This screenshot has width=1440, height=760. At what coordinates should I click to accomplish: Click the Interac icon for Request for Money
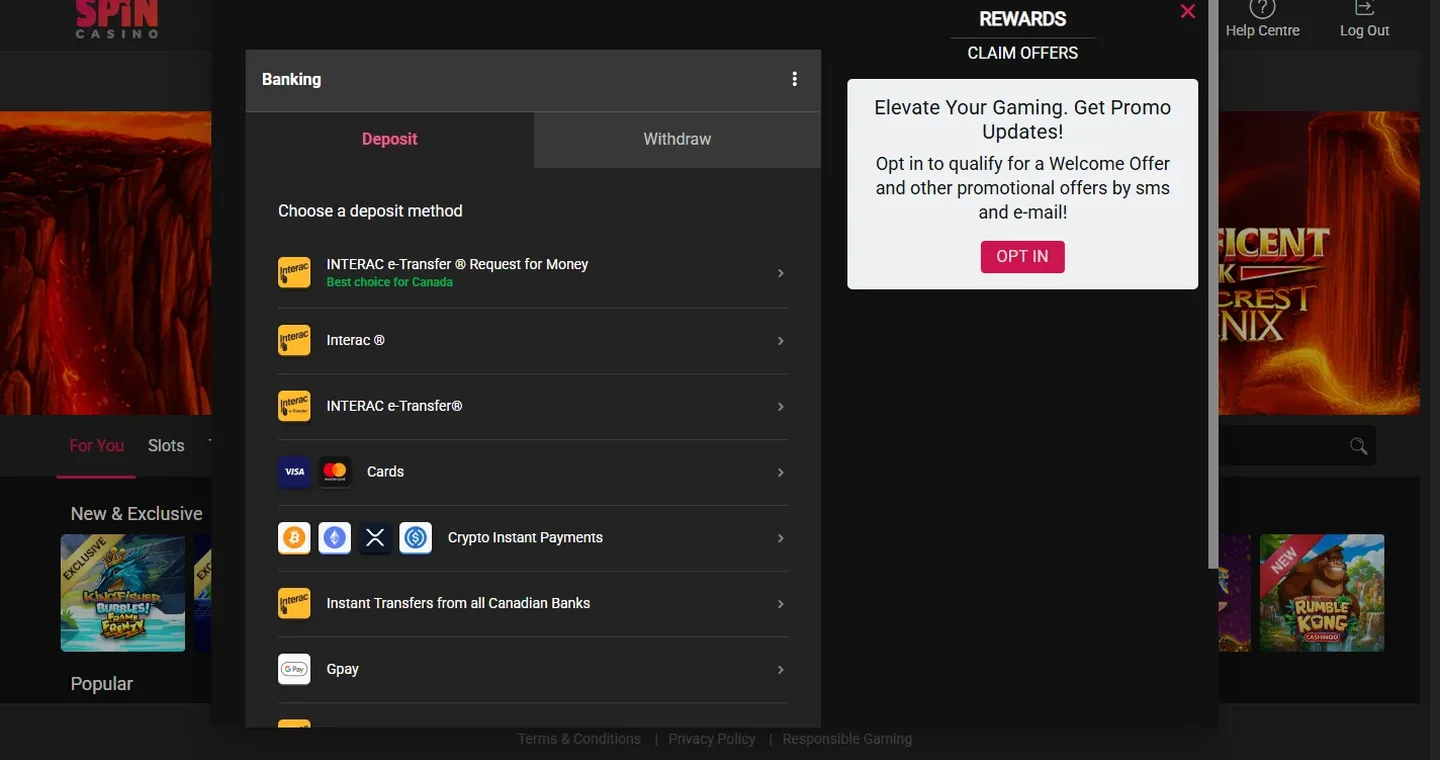(x=294, y=273)
